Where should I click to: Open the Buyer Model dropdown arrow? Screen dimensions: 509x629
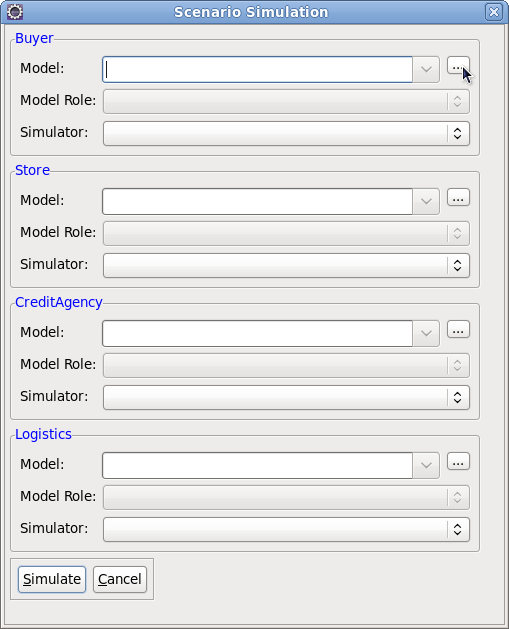(426, 69)
